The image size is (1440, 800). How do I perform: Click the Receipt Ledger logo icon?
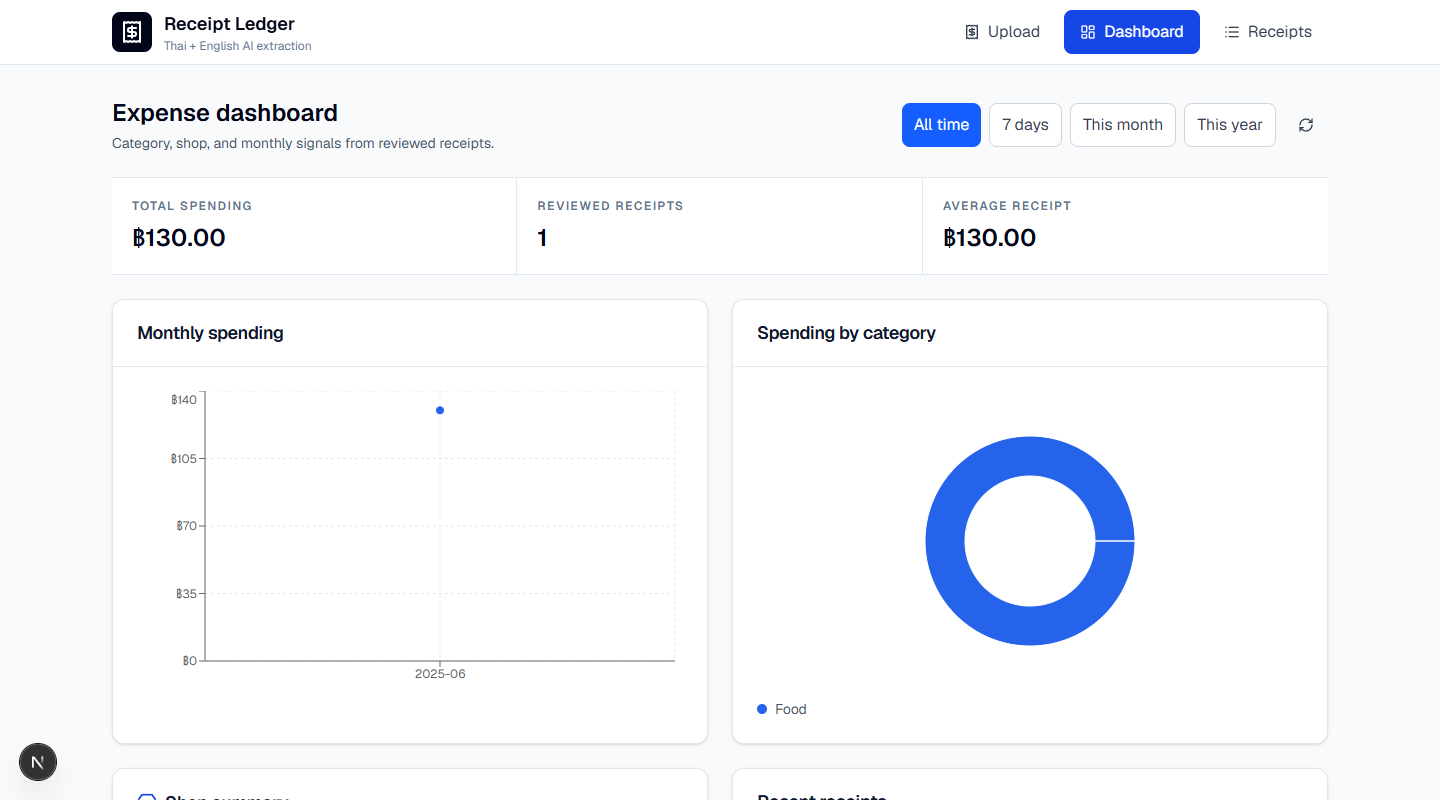click(132, 32)
